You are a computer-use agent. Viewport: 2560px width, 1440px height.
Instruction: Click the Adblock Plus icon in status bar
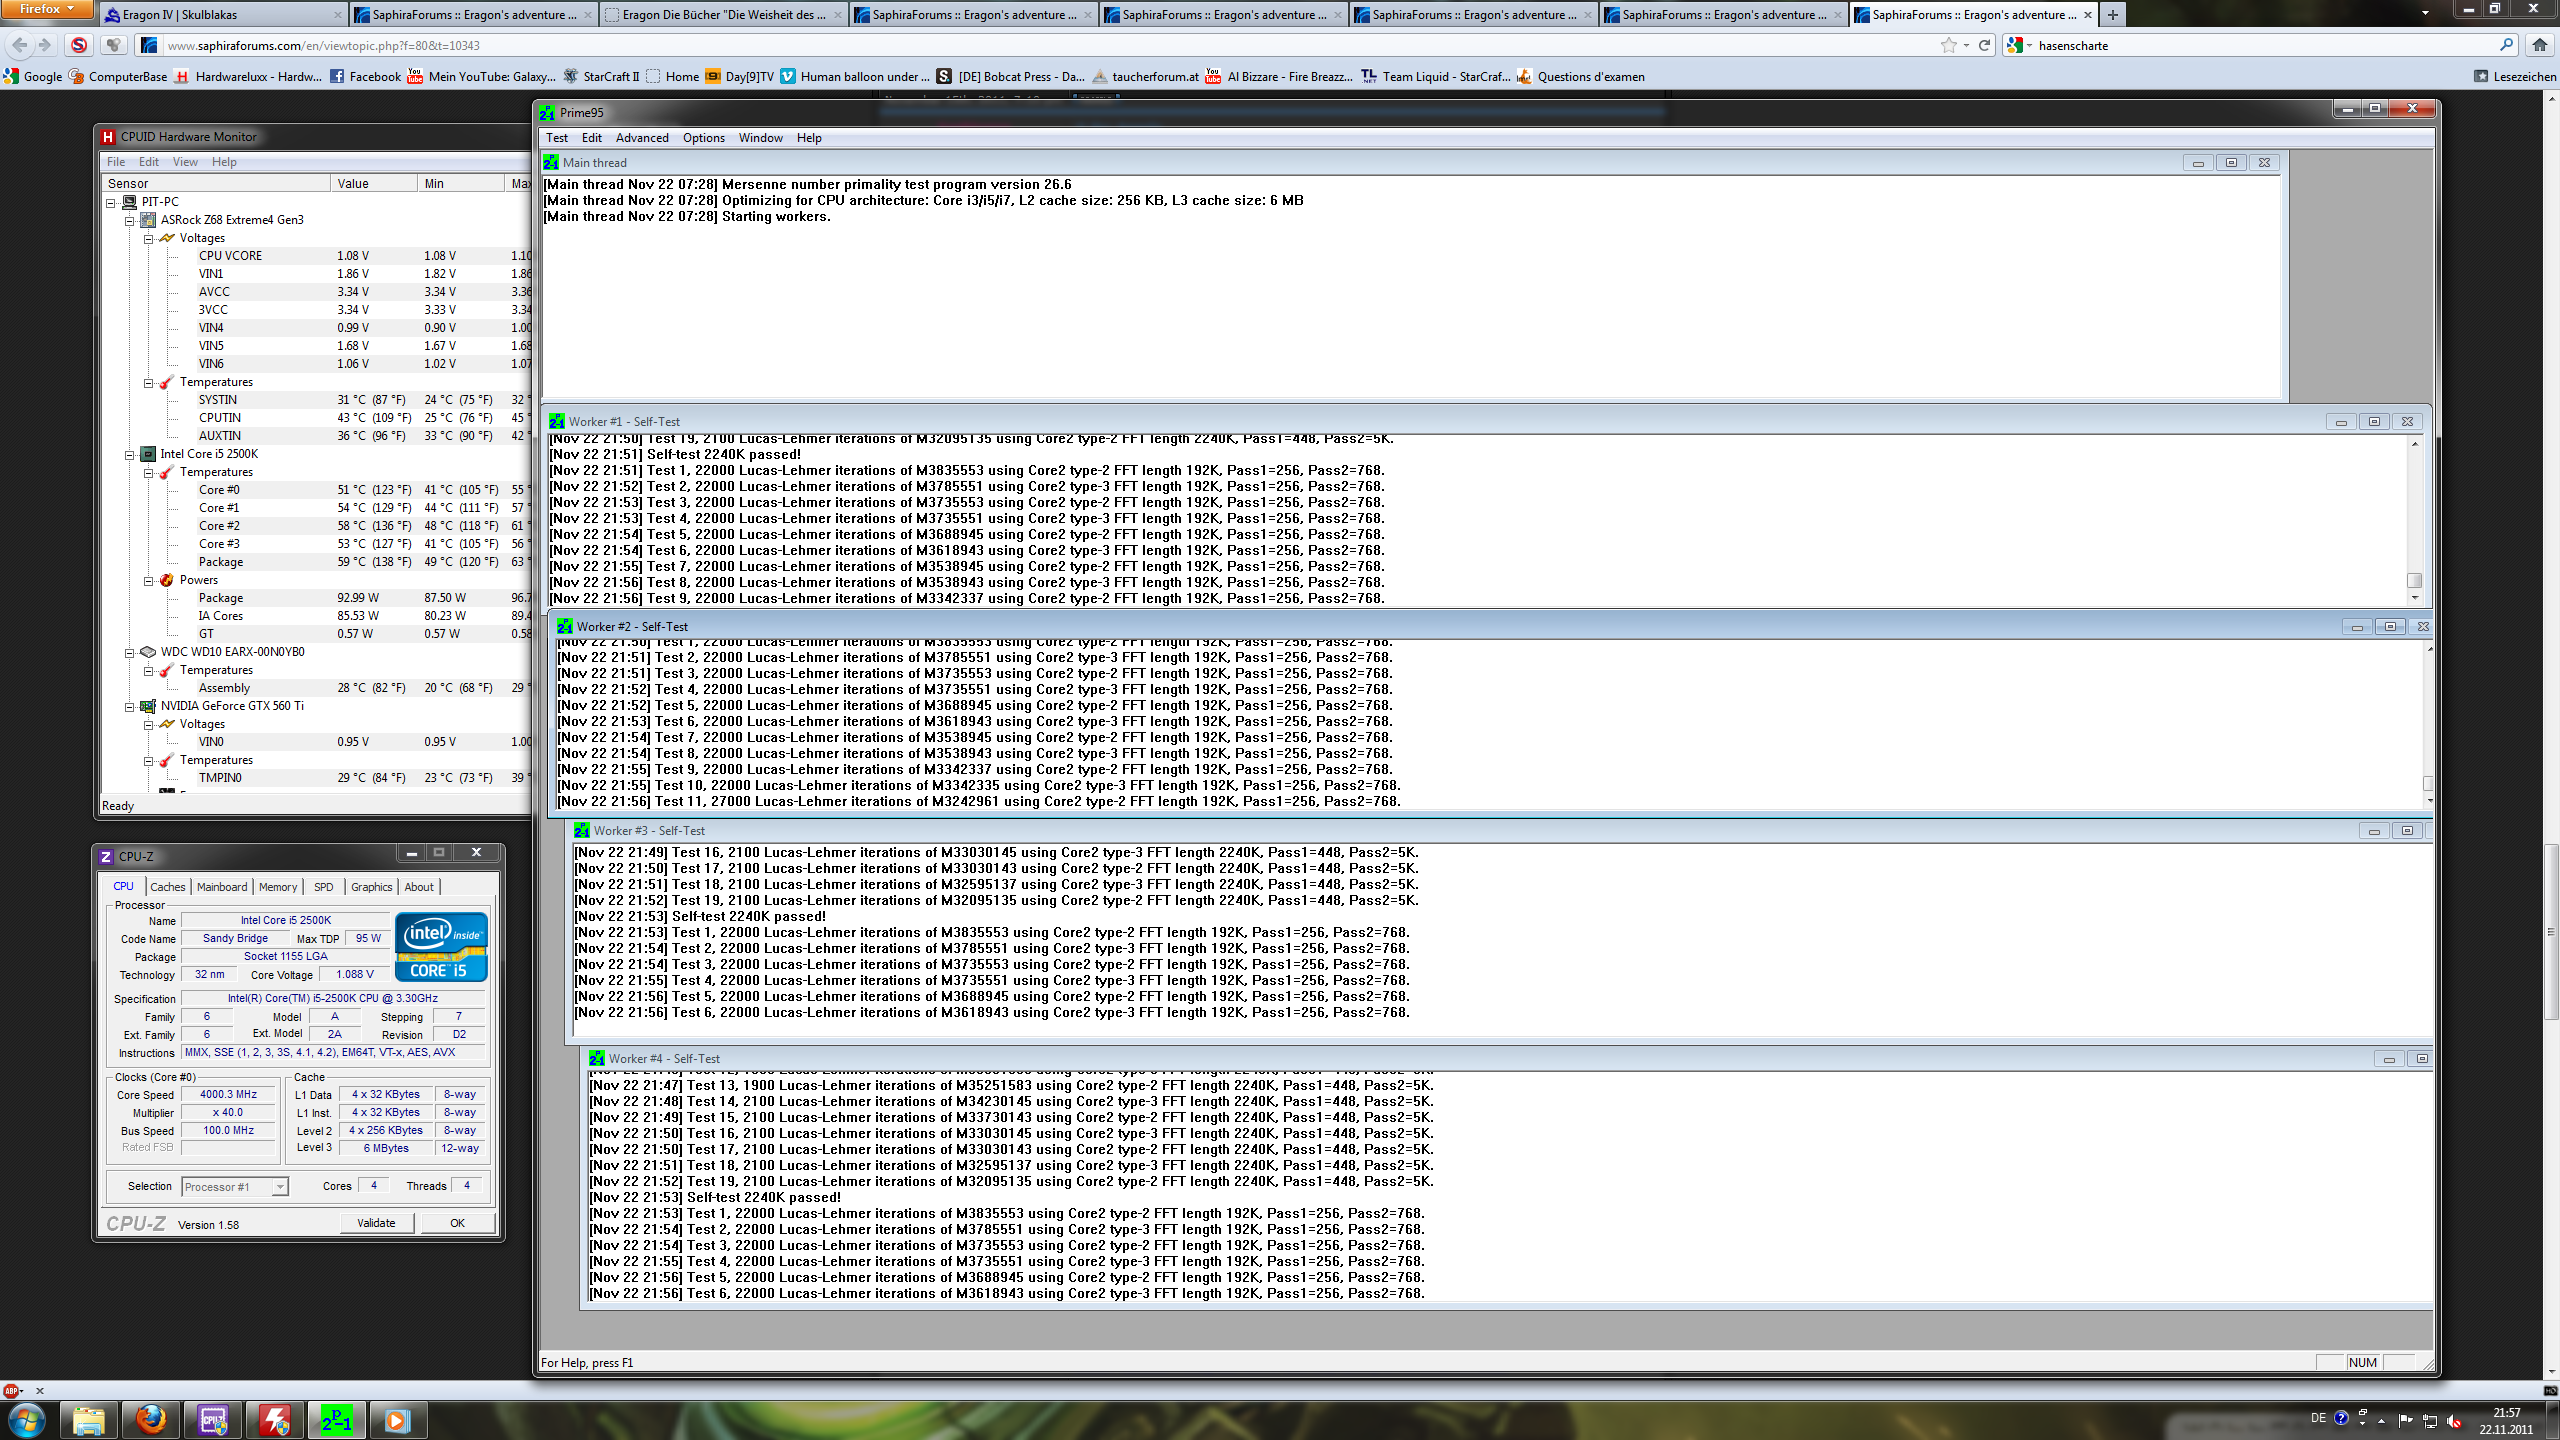tap(11, 1390)
